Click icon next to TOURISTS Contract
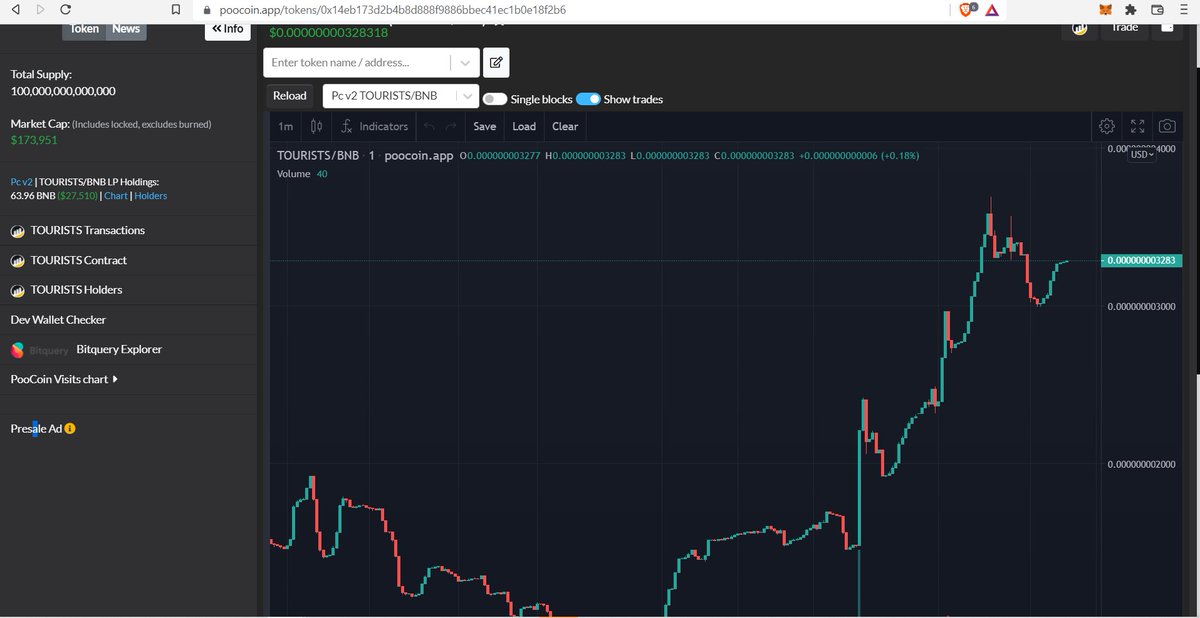This screenshot has width=1200, height=618. 18,261
